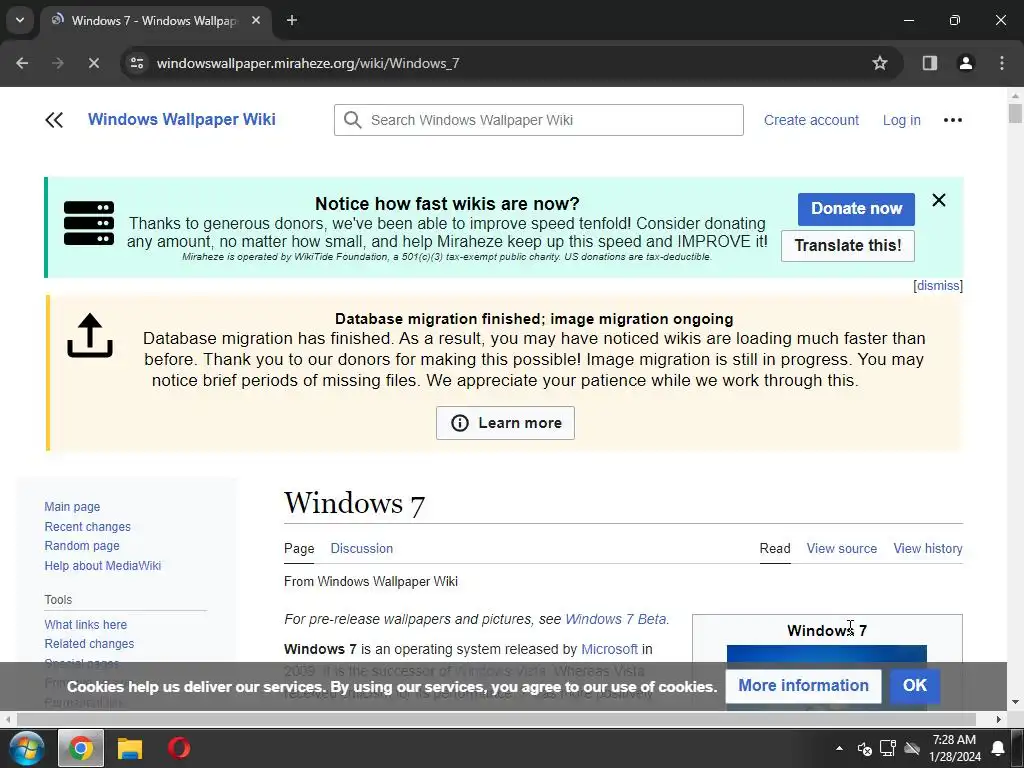Open Main page in the sidebar
1024x768 pixels.
pos(72,507)
